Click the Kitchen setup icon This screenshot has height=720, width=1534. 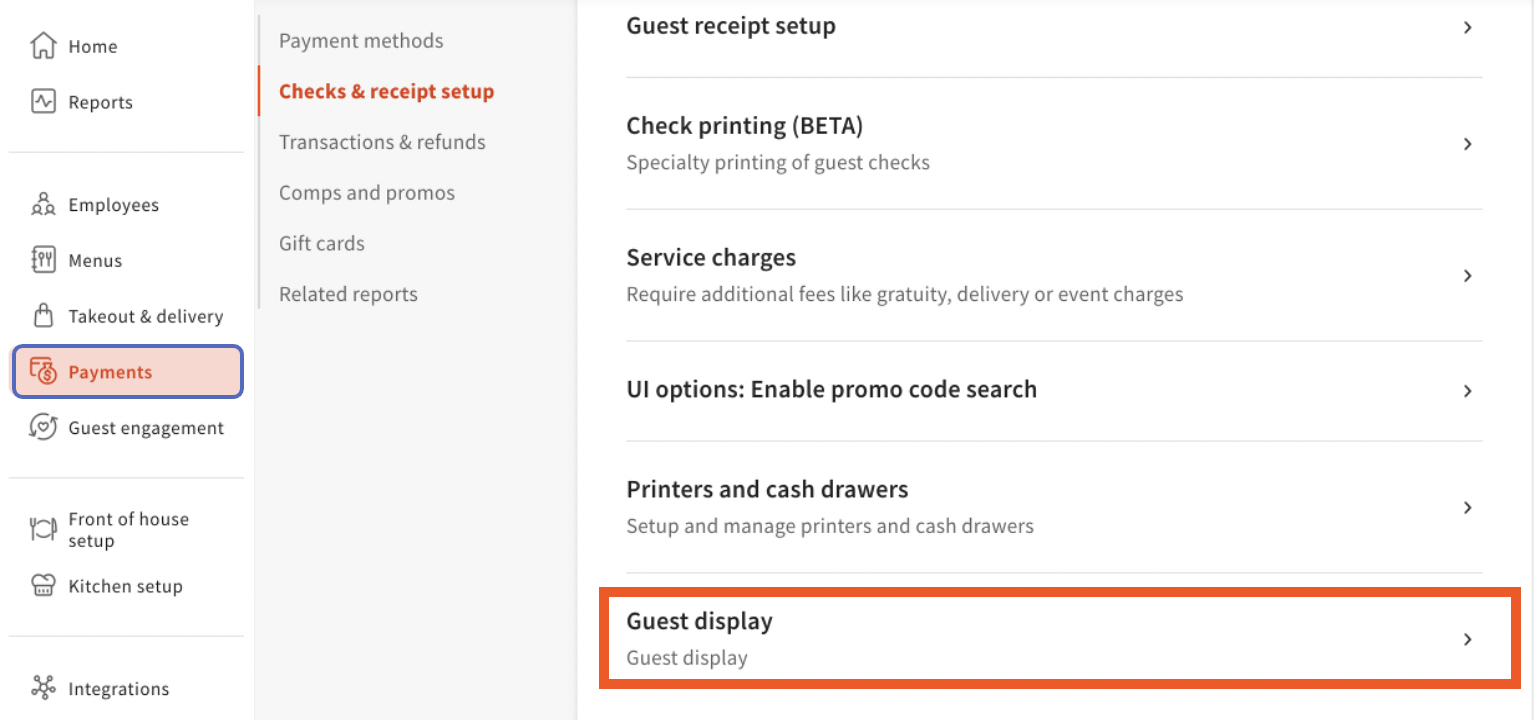[43, 586]
